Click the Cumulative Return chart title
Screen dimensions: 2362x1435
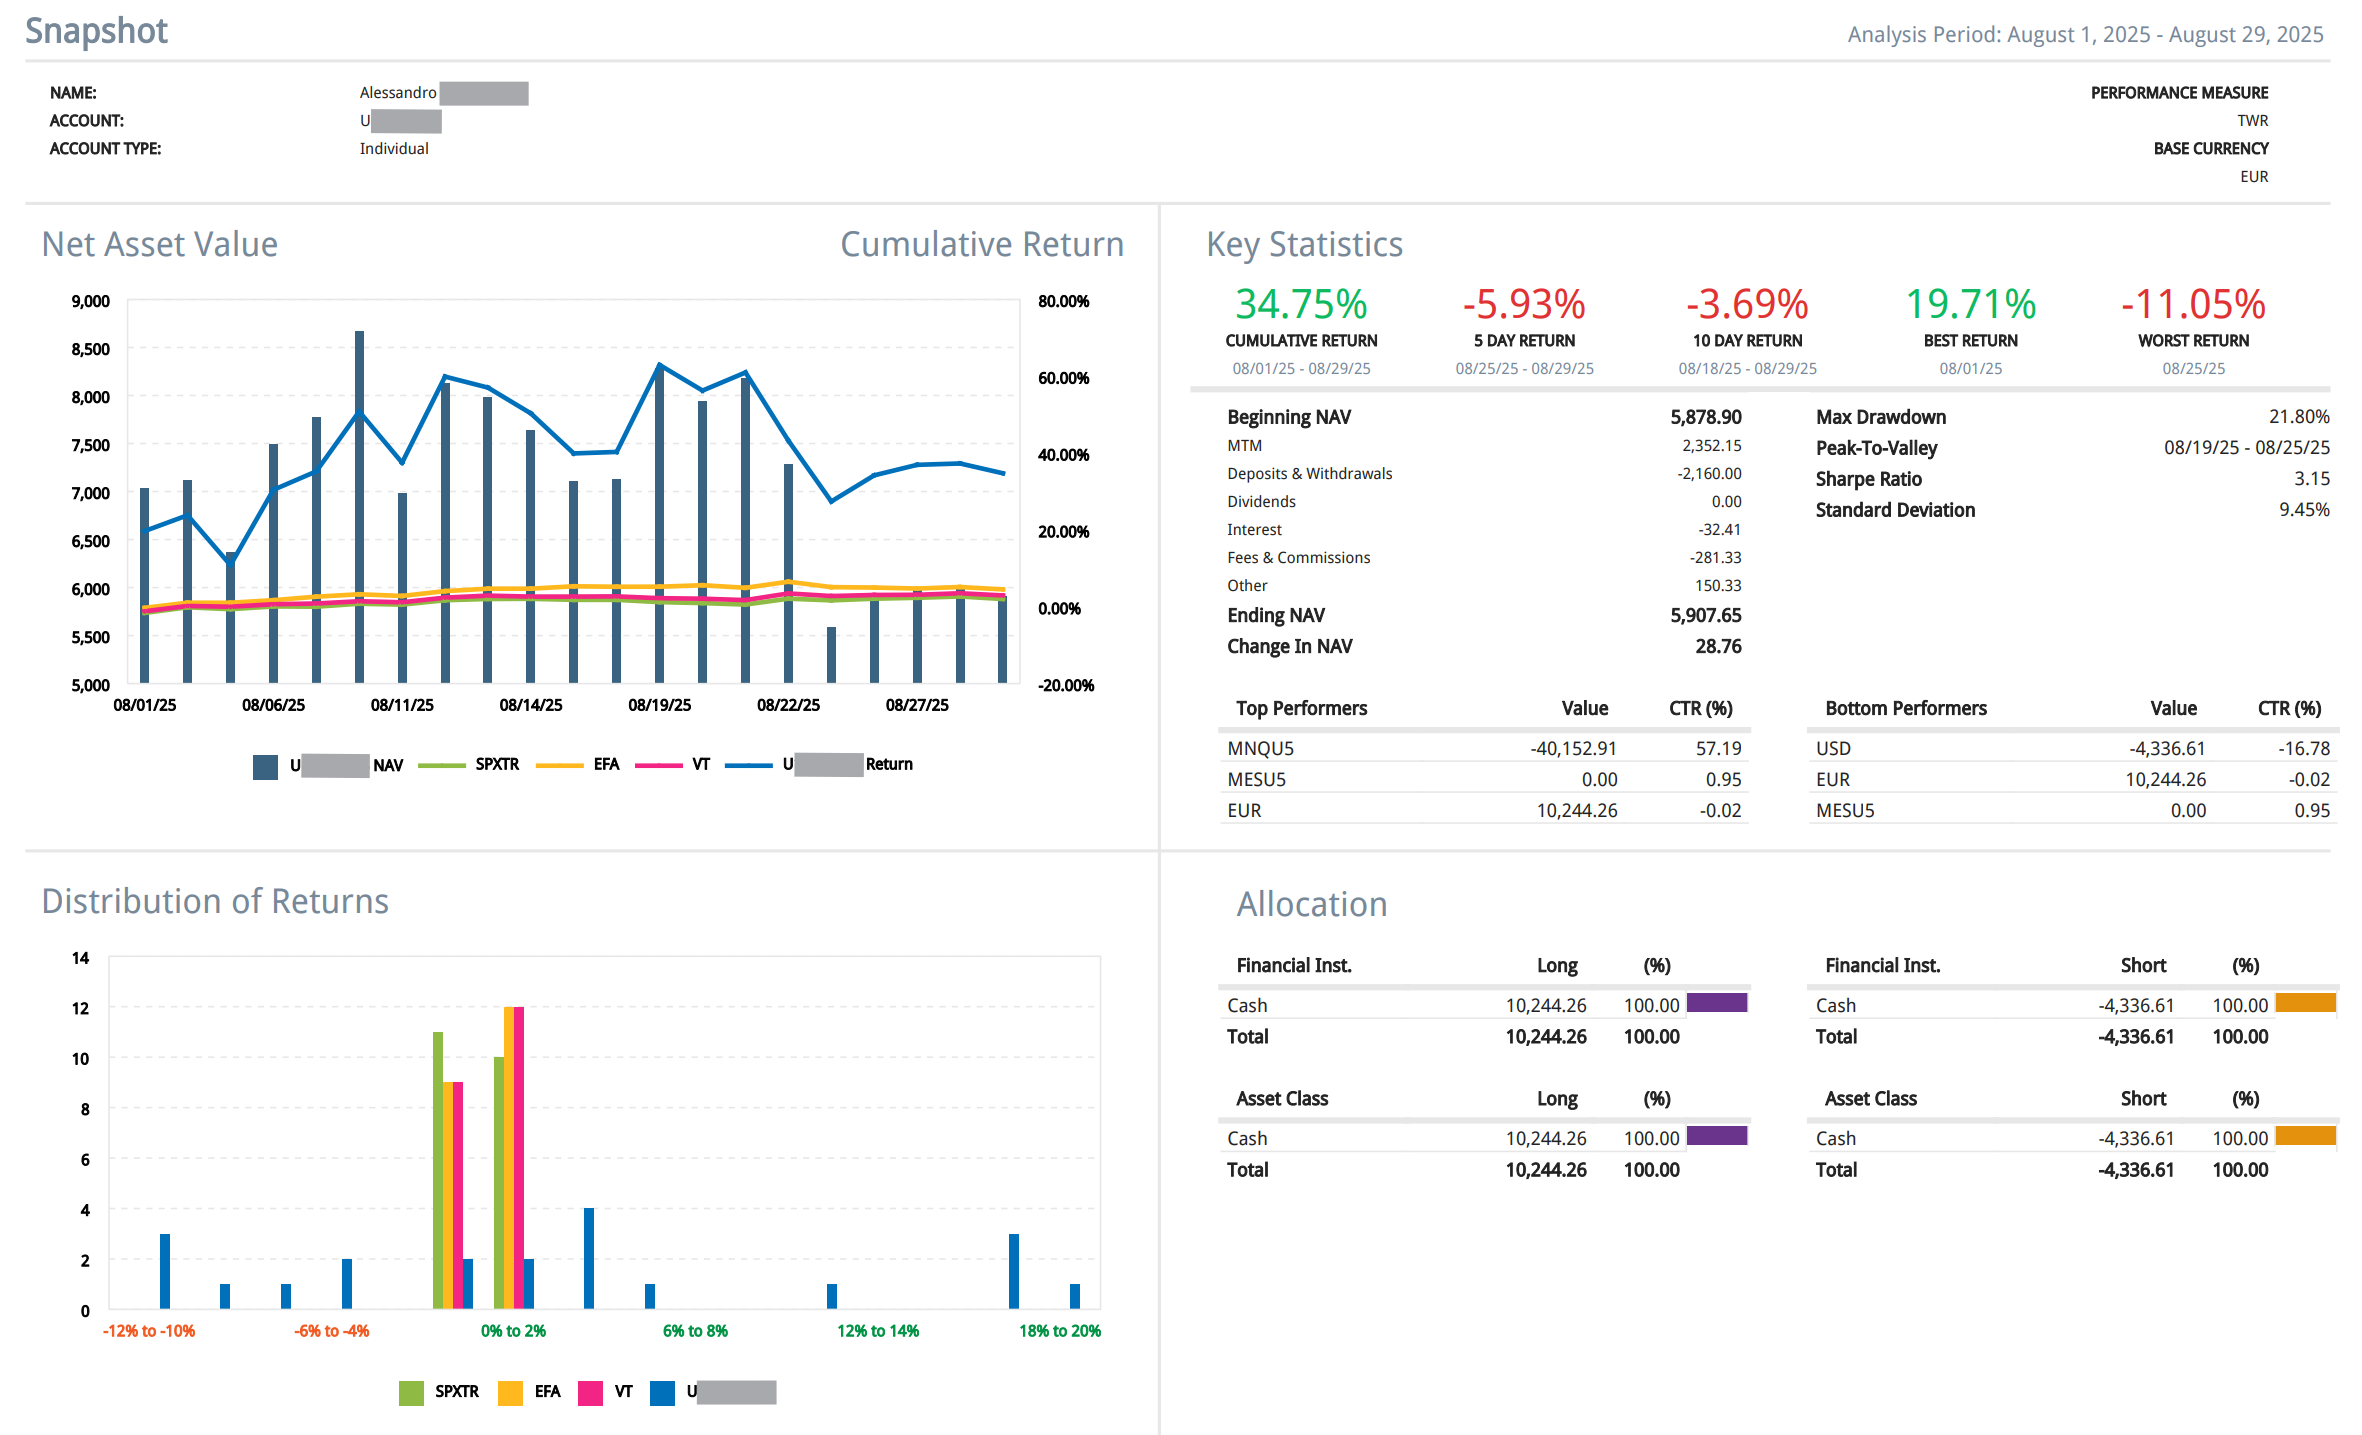[x=981, y=244]
